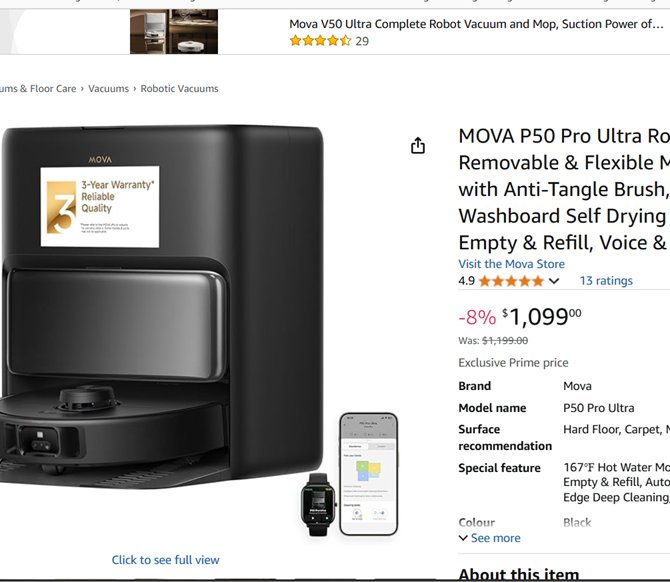Visit the Mova Store link
Viewport: 670px width, 582px height.
pos(511,264)
